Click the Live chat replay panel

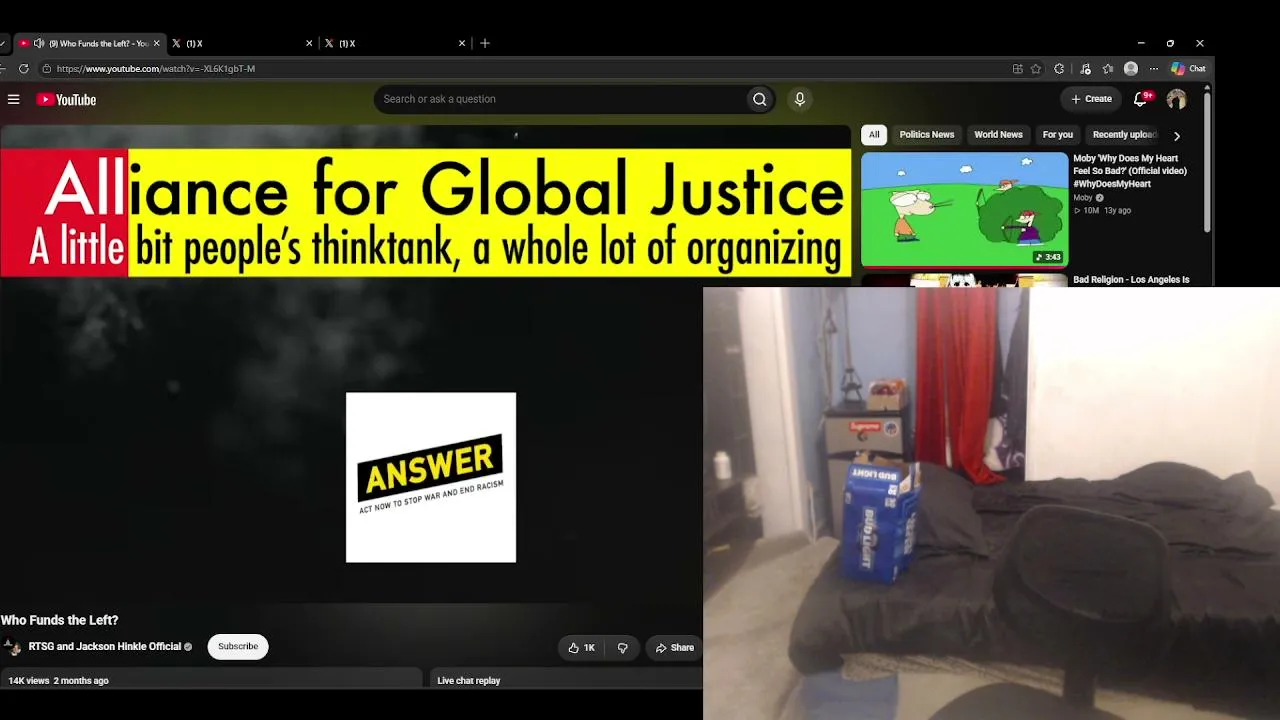point(568,680)
